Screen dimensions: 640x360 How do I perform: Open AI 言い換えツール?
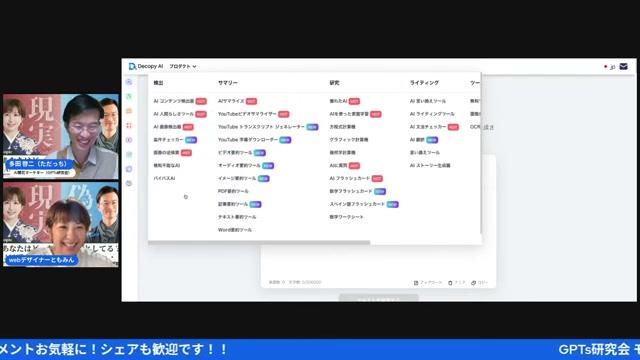428,101
